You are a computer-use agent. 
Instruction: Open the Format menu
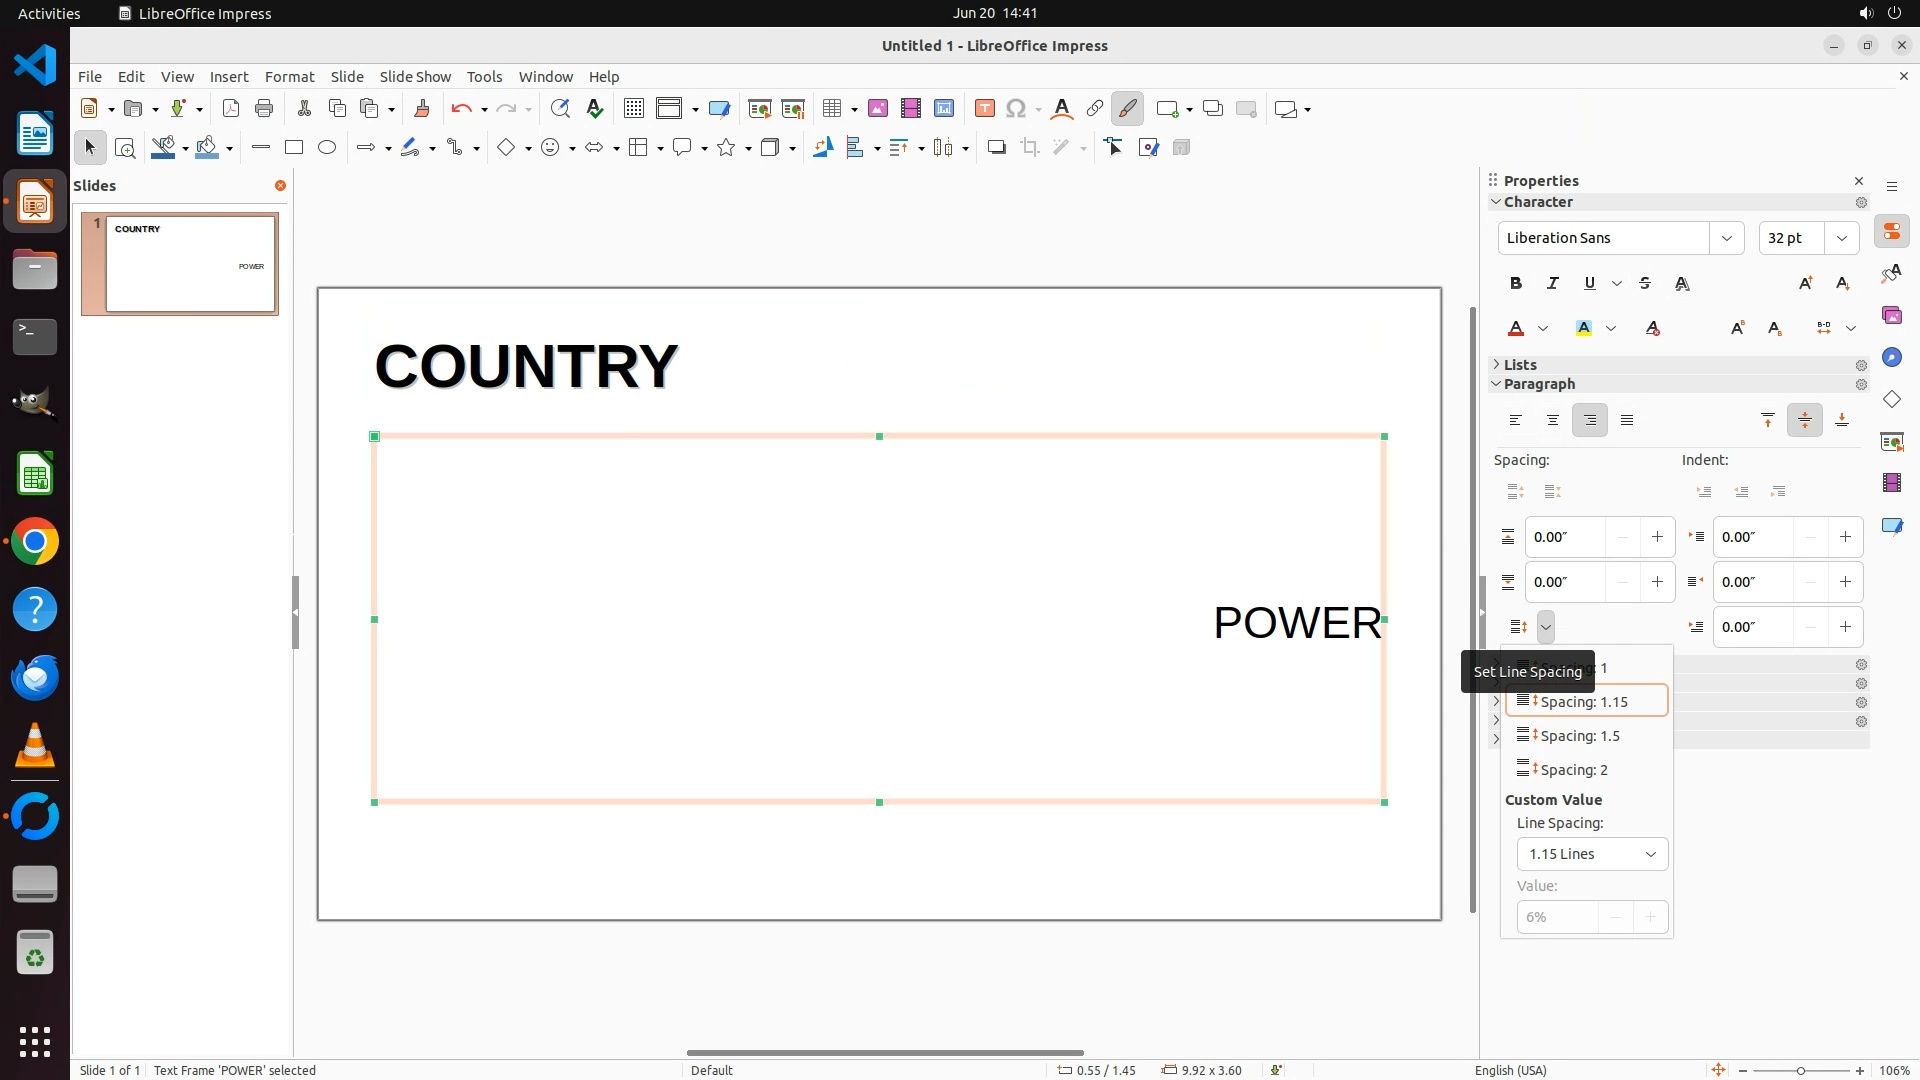tap(289, 77)
